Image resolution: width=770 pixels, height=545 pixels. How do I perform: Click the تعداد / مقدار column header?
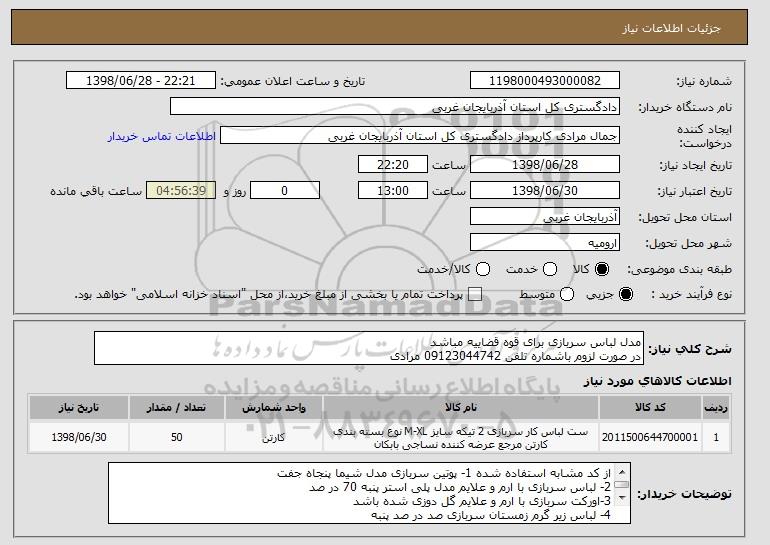tap(177, 408)
